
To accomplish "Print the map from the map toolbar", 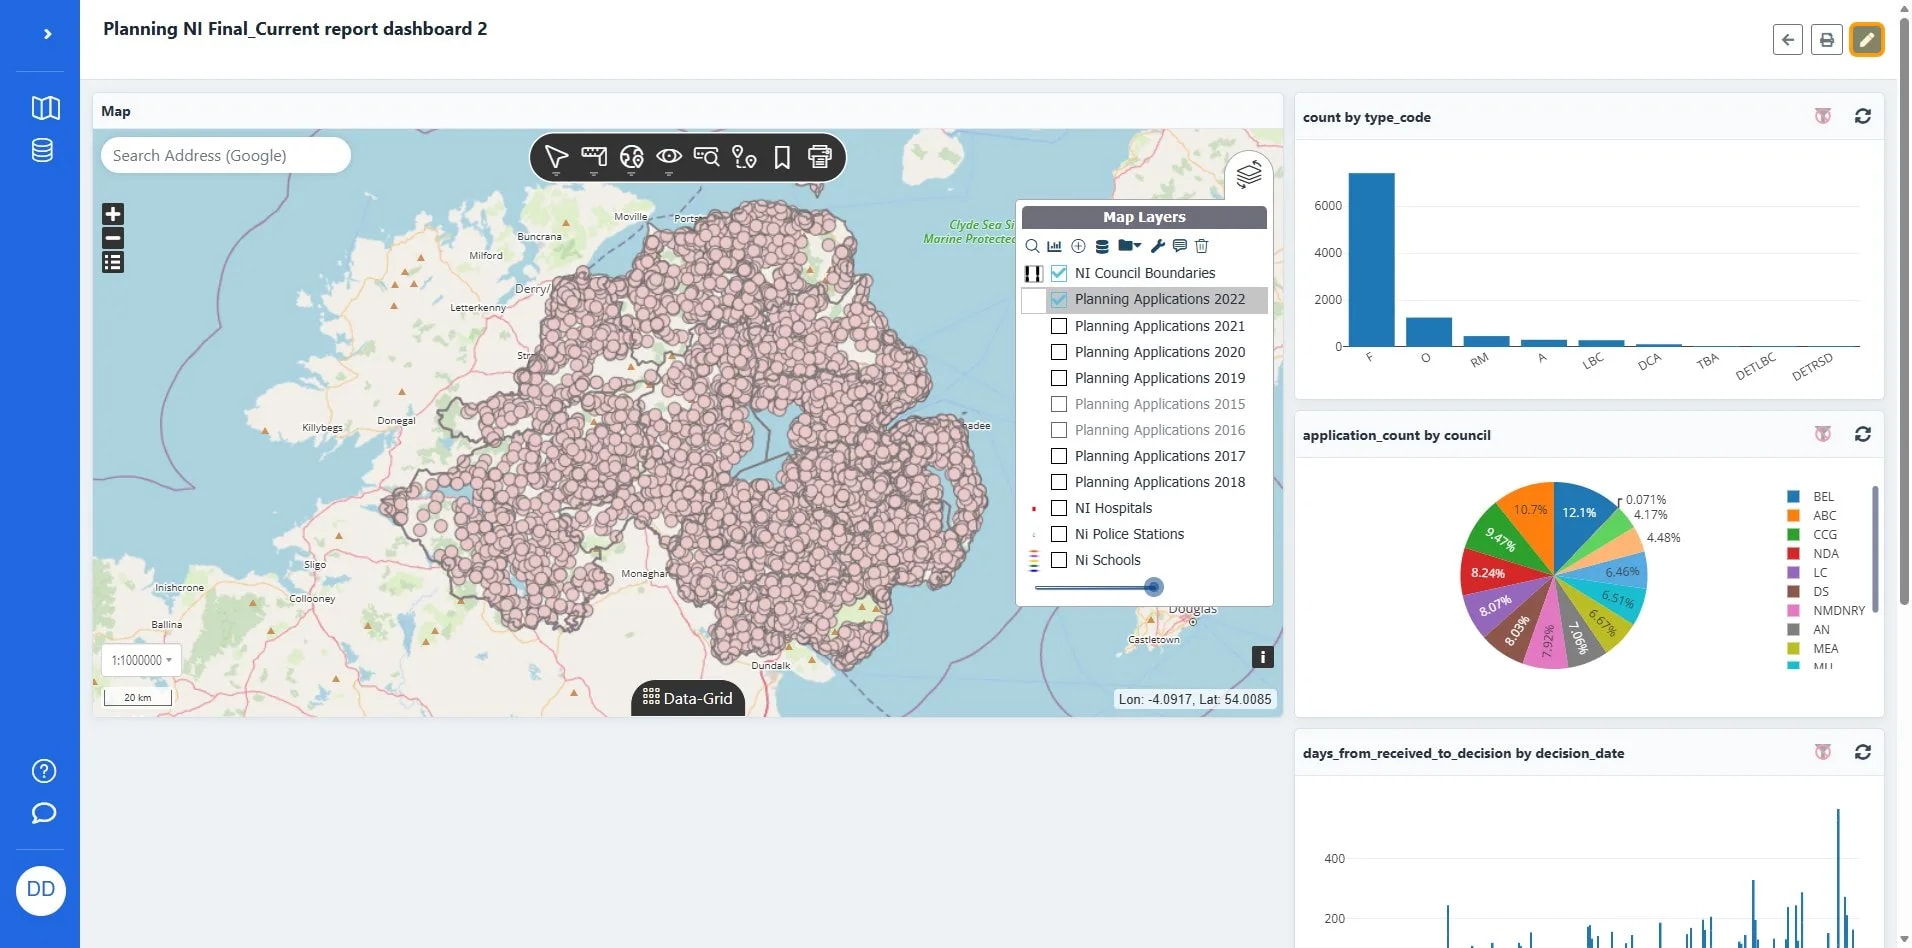I will [820, 157].
